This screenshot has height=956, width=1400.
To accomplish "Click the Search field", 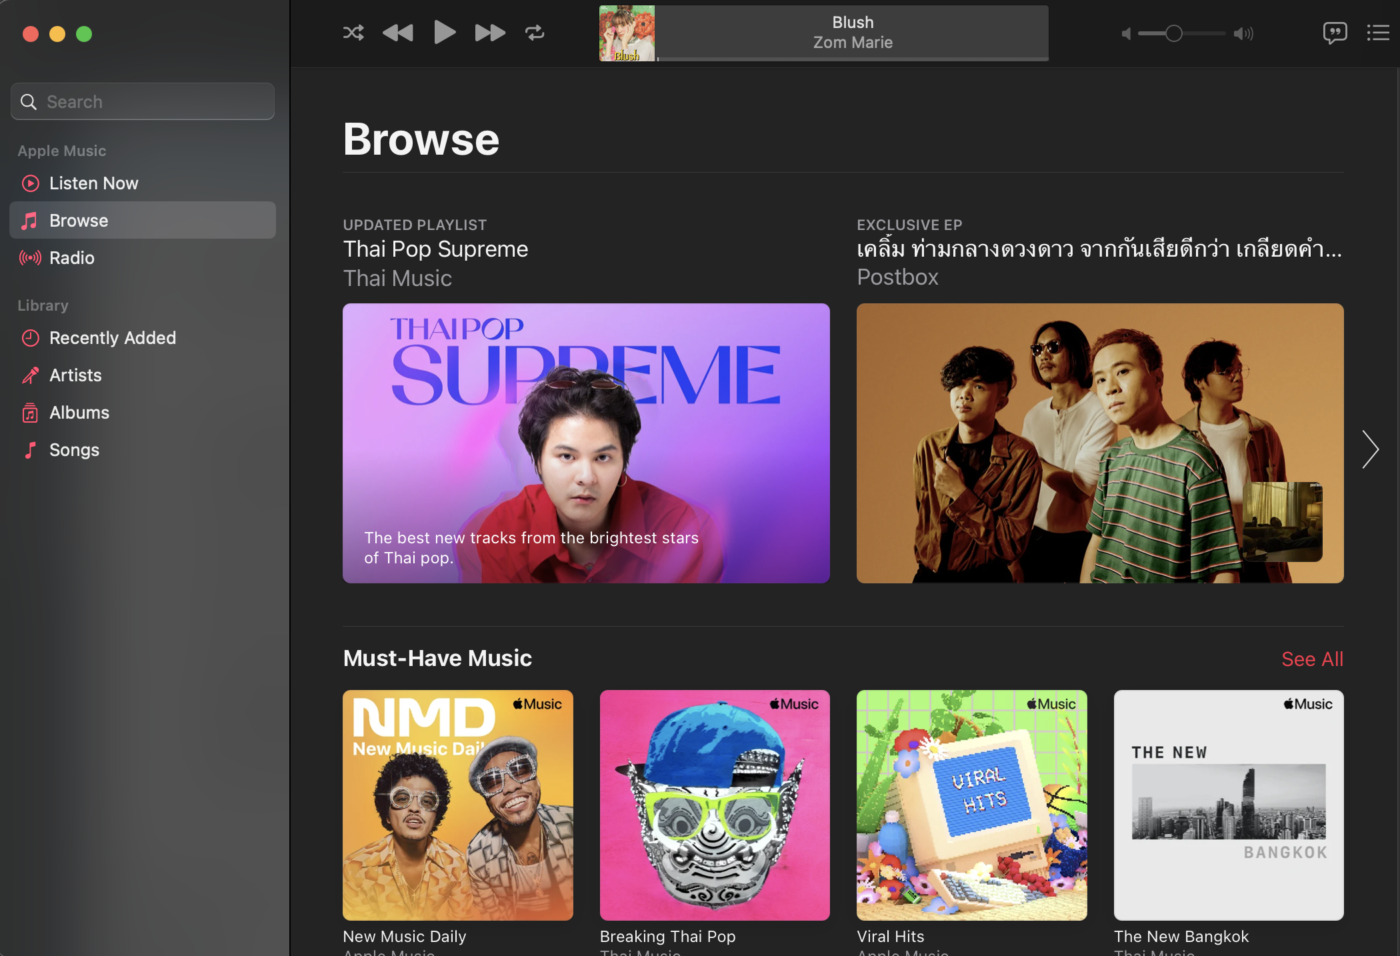I will coord(143,102).
